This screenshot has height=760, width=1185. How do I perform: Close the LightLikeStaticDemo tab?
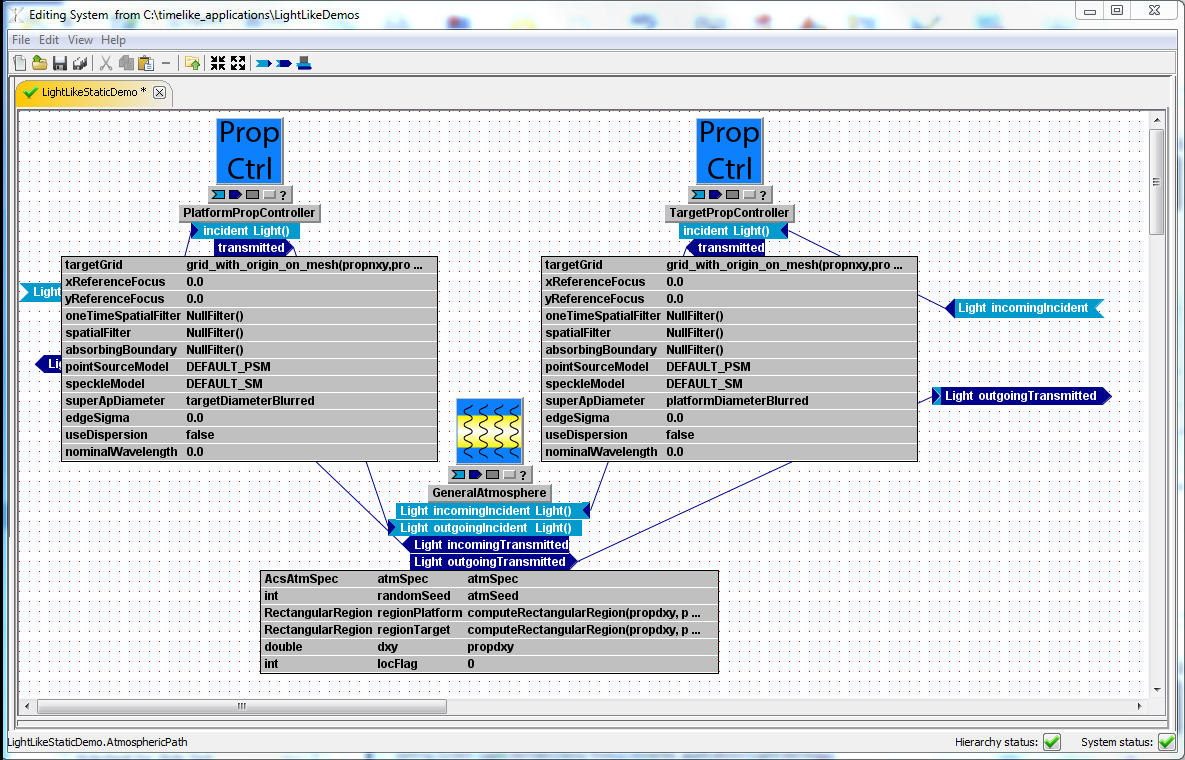coord(159,92)
